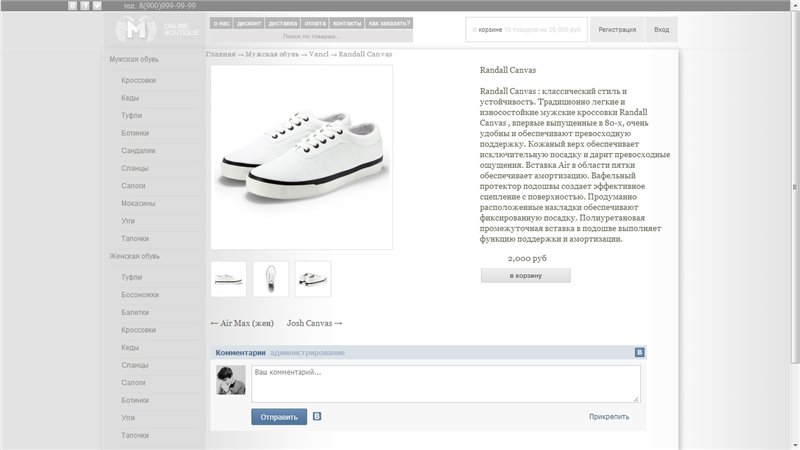The image size is (800, 450).
Task: Add the item with в корзину button
Action: (x=526, y=276)
